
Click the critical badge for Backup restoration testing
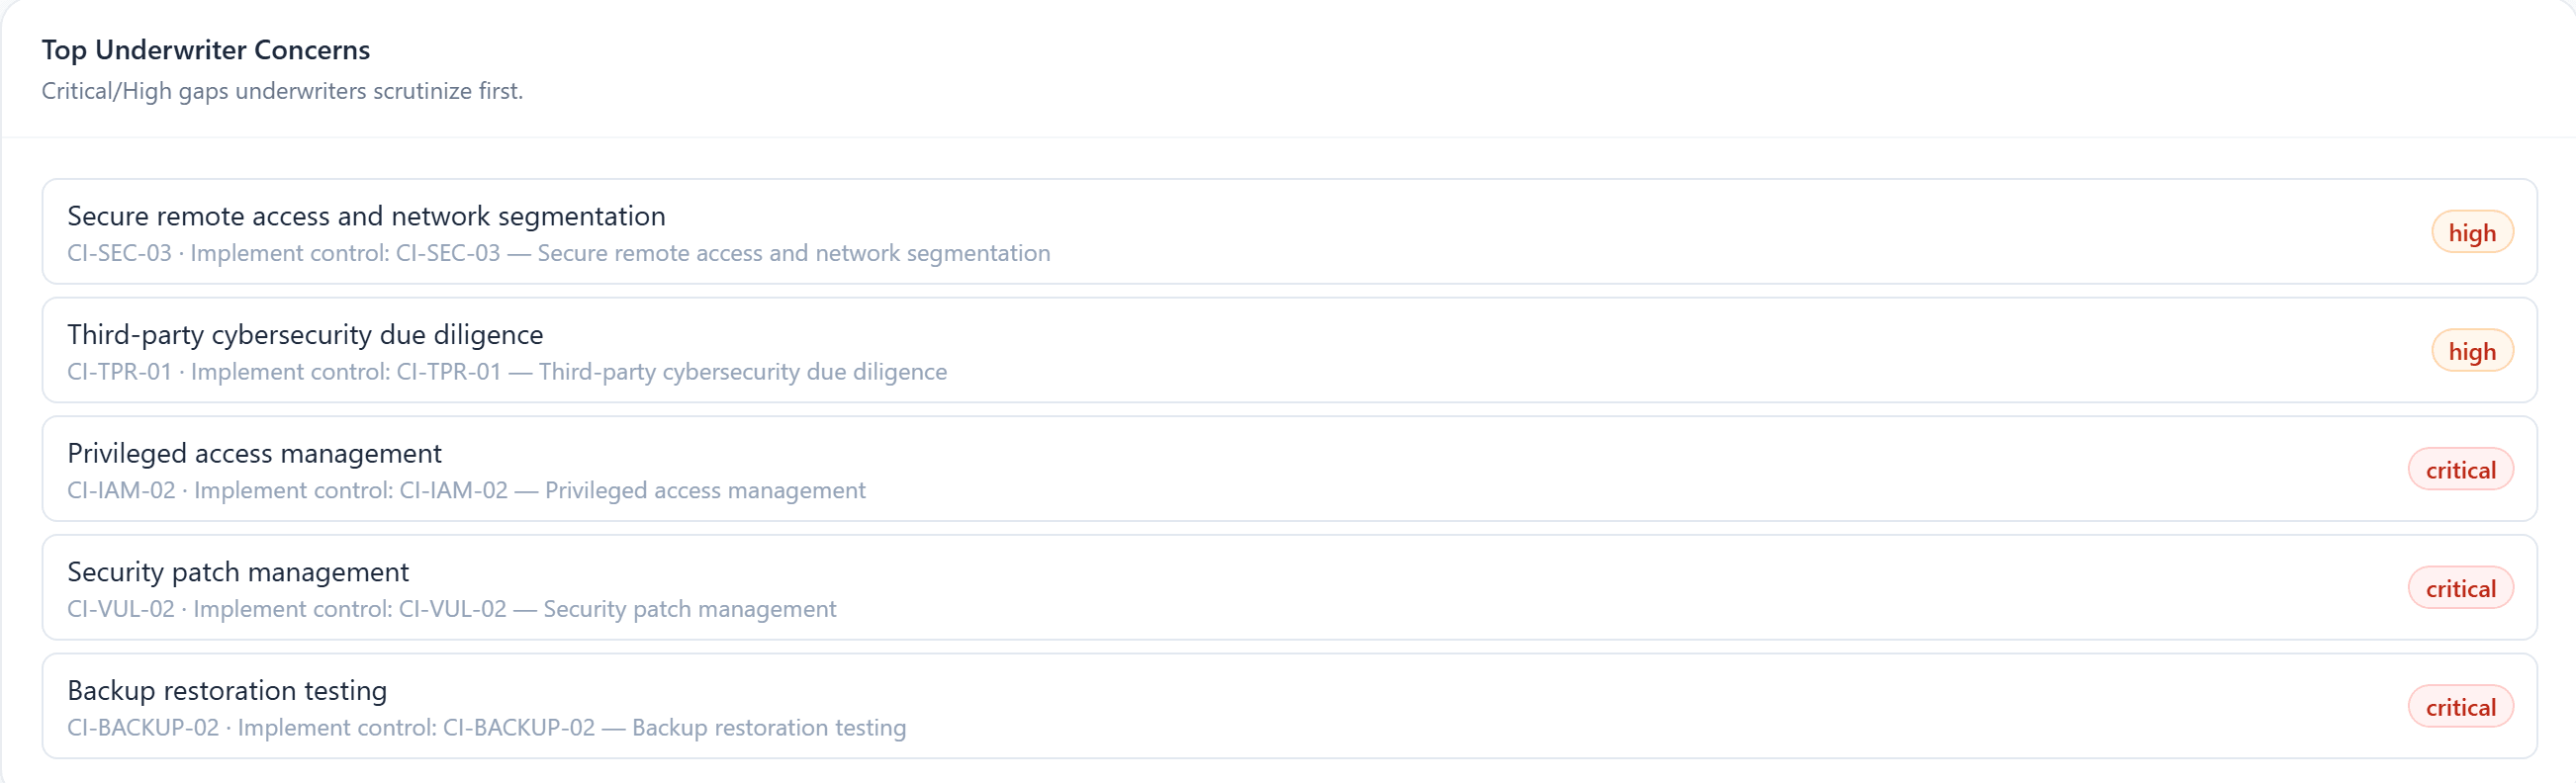(x=2460, y=707)
